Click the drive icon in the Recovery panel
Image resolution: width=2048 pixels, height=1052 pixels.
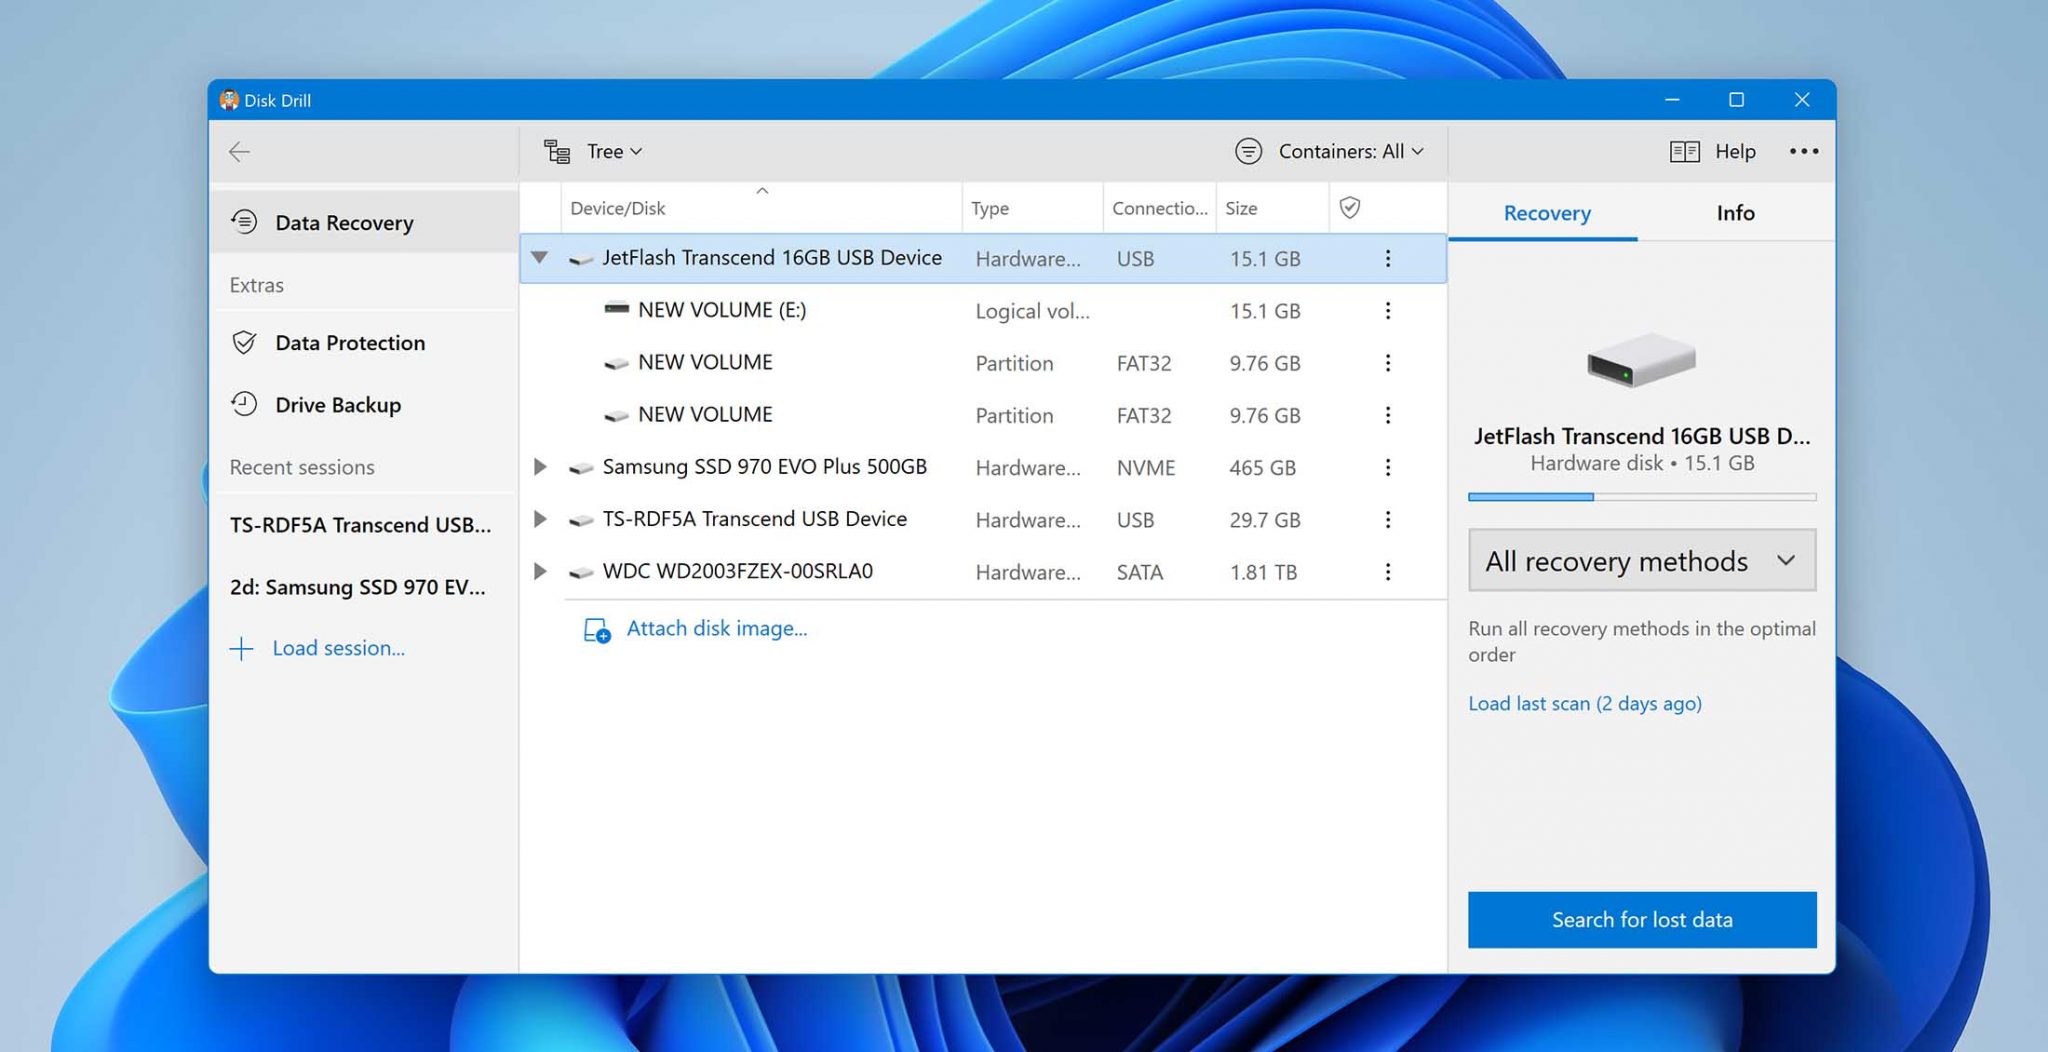pos(1641,360)
